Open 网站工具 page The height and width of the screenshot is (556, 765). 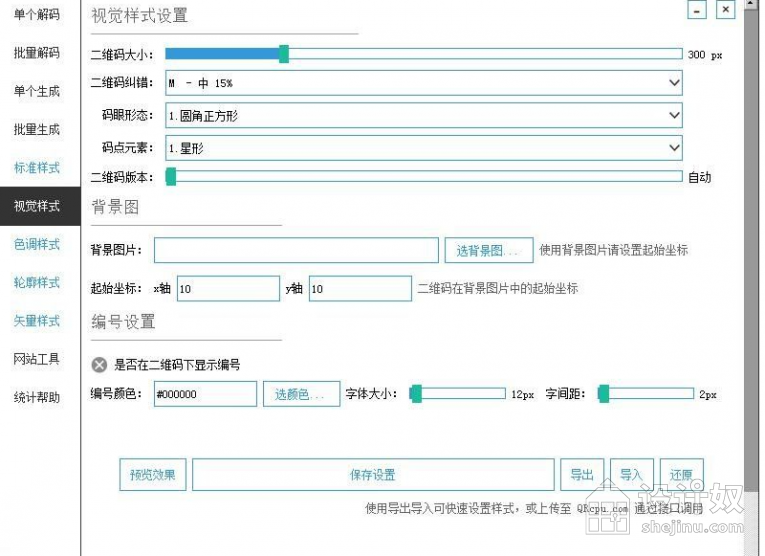pyautogui.click(x=37, y=359)
